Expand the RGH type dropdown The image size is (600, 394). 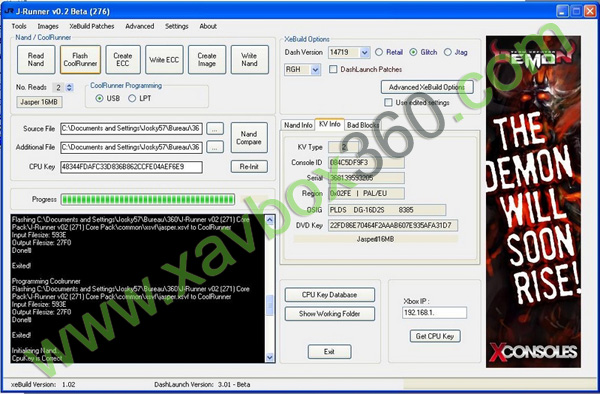tap(315, 70)
